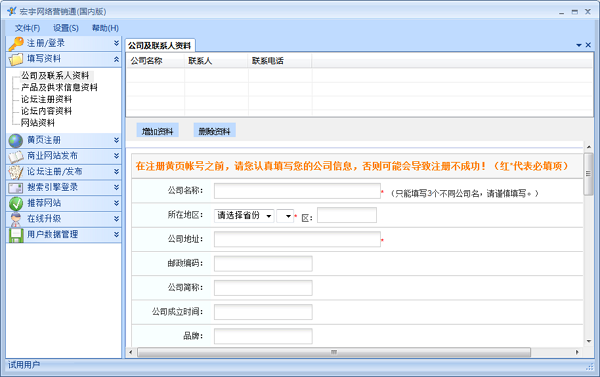
Task: Click the floppy disk icon beside 用户数据管理
Action: click(16, 235)
